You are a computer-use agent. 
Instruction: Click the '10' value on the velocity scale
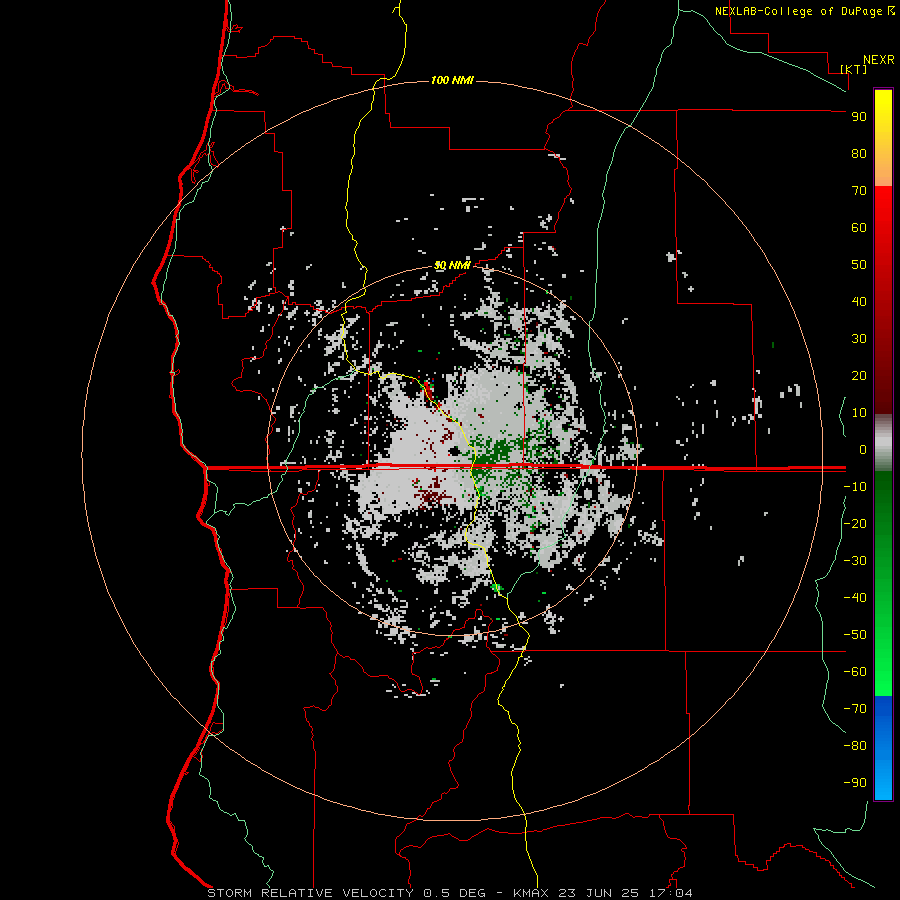859,413
